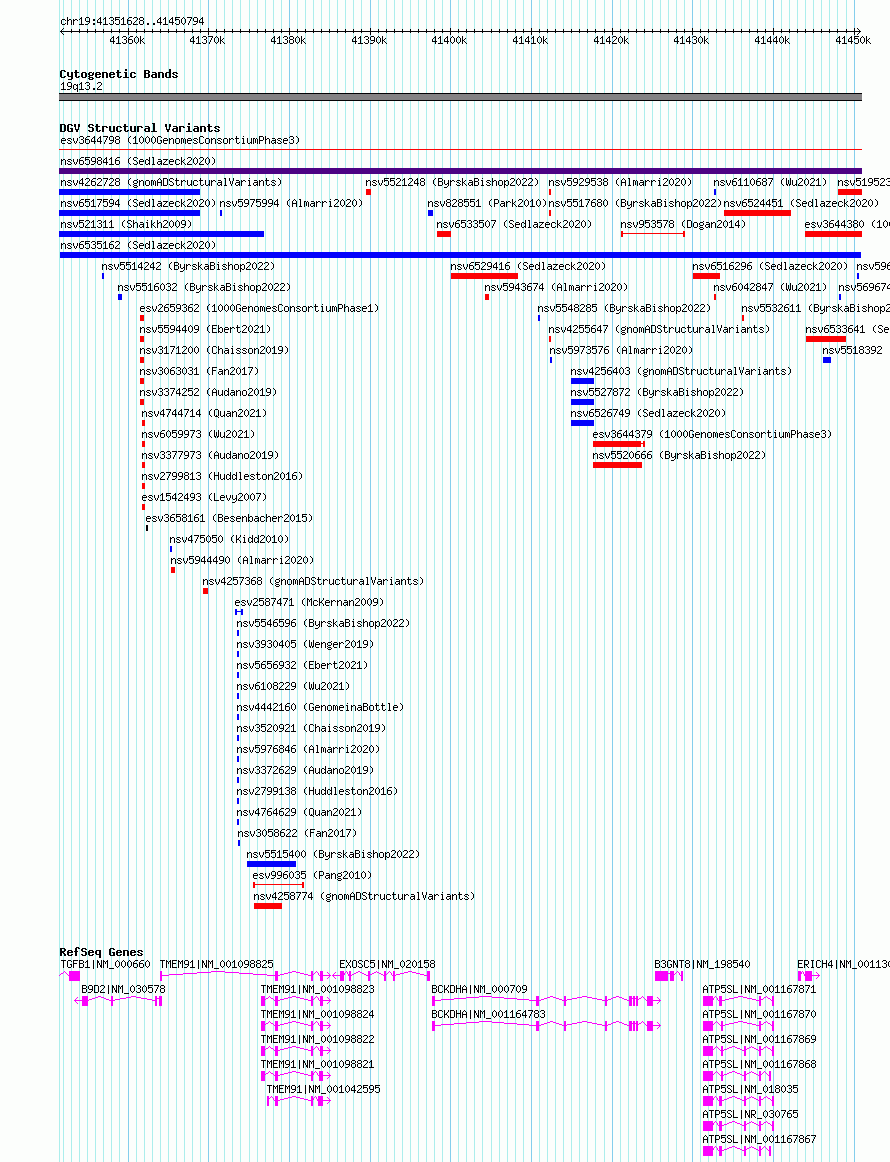Viewport: 890px width, 1162px height.
Task: Select nsv5527872 ByrskaBishop2022 label
Action: point(657,392)
